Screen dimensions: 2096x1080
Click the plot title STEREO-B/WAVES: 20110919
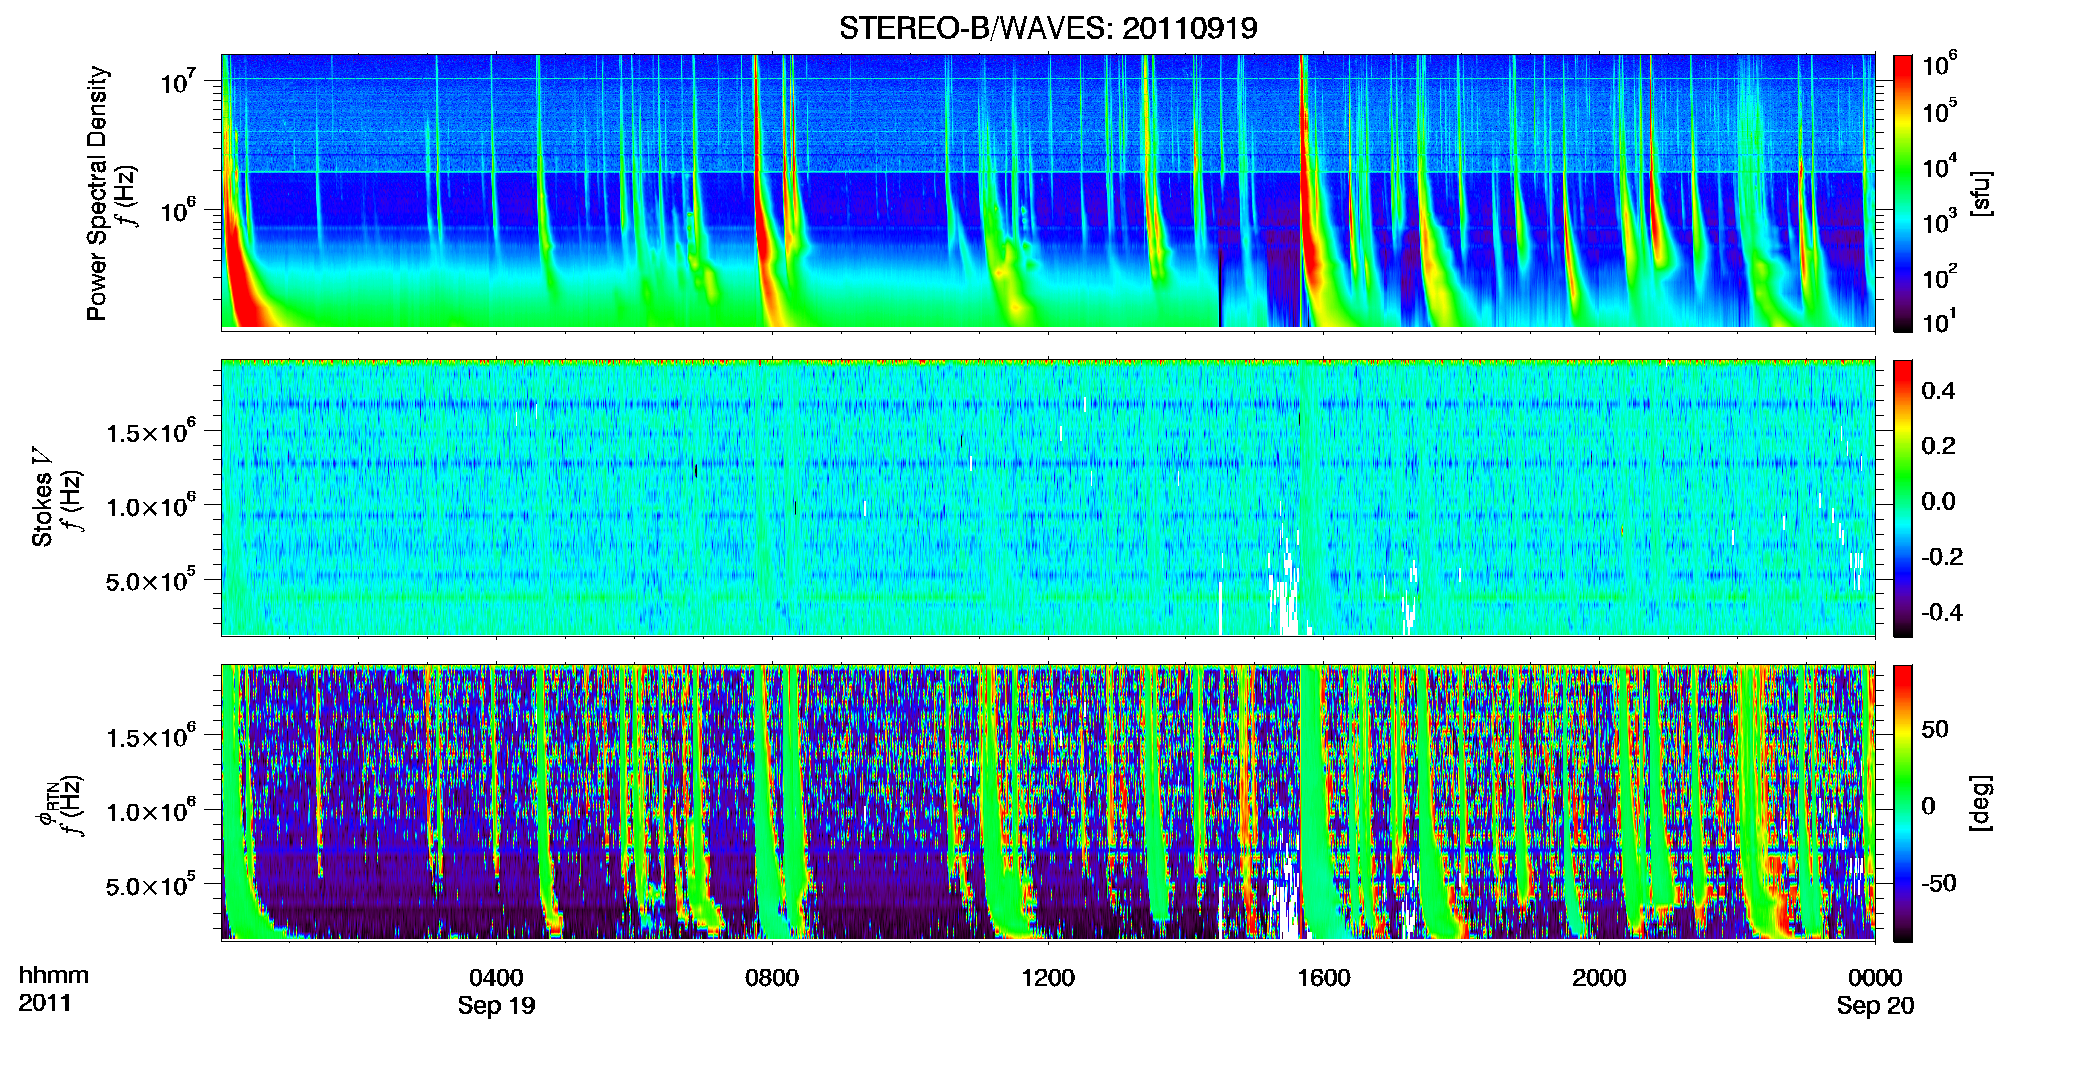tap(1048, 28)
